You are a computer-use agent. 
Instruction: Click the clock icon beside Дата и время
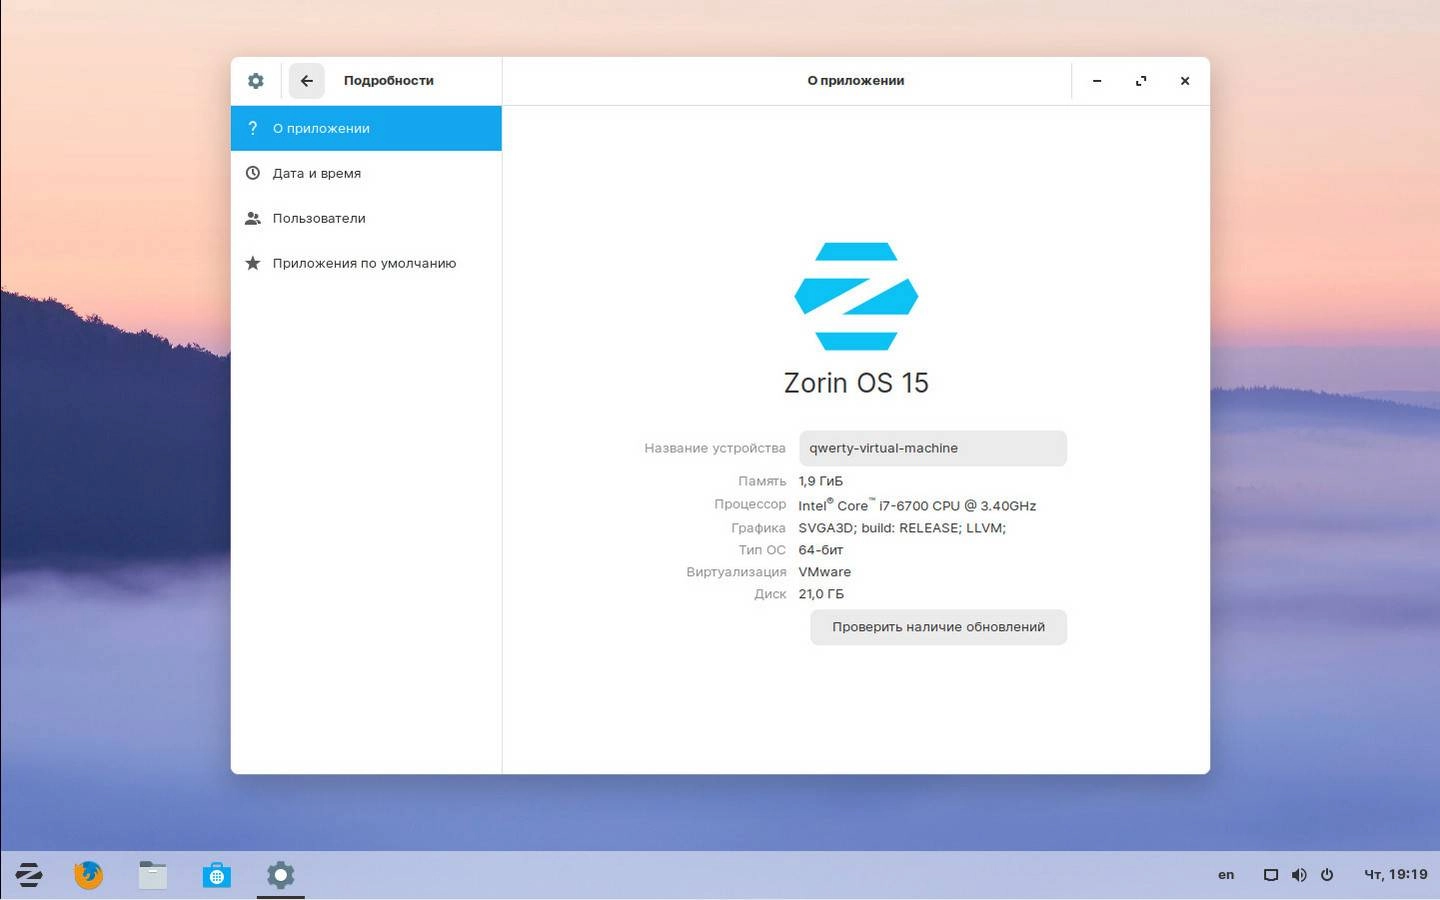click(x=253, y=173)
